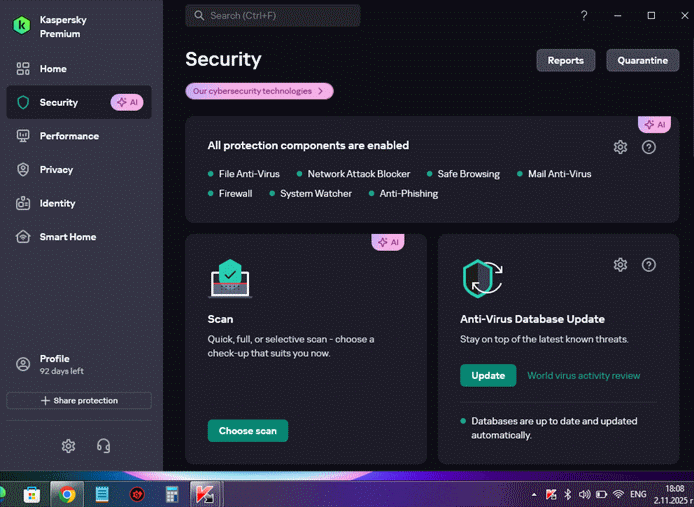Click the AI badge on Scan card
Viewport: 694px width, 507px height.
coord(388,242)
